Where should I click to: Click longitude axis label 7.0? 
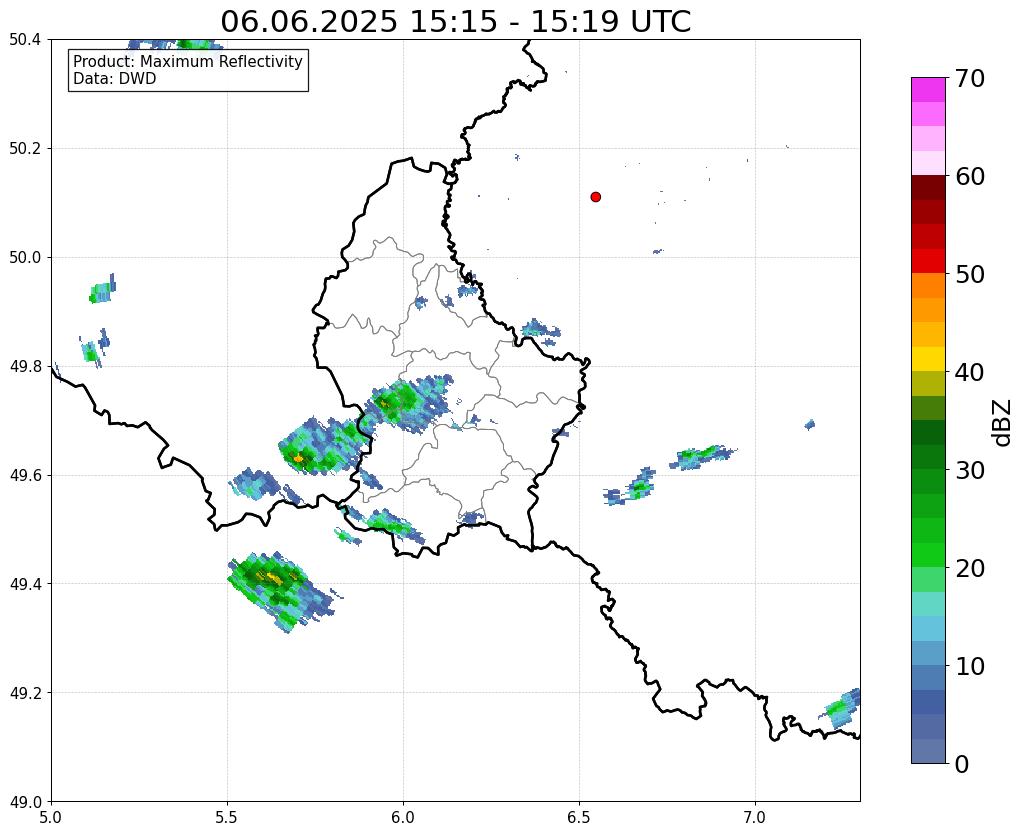coord(755,818)
